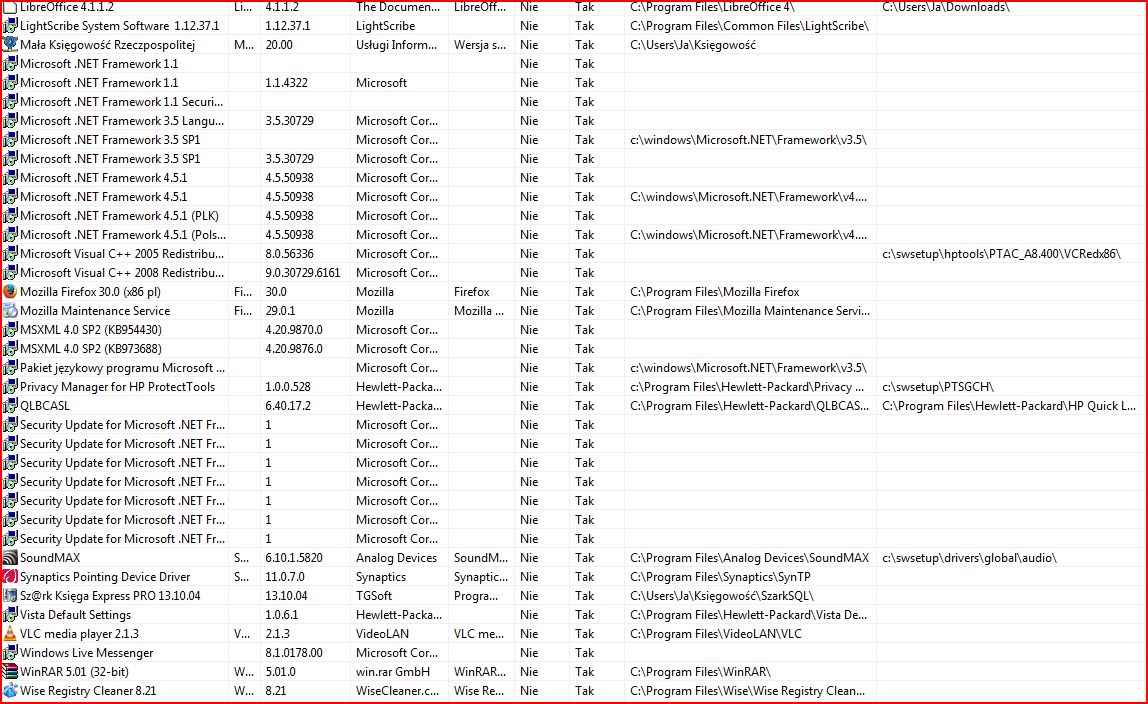1148x704 pixels.
Task: Click the WinRAR books icon
Action: tap(10, 672)
